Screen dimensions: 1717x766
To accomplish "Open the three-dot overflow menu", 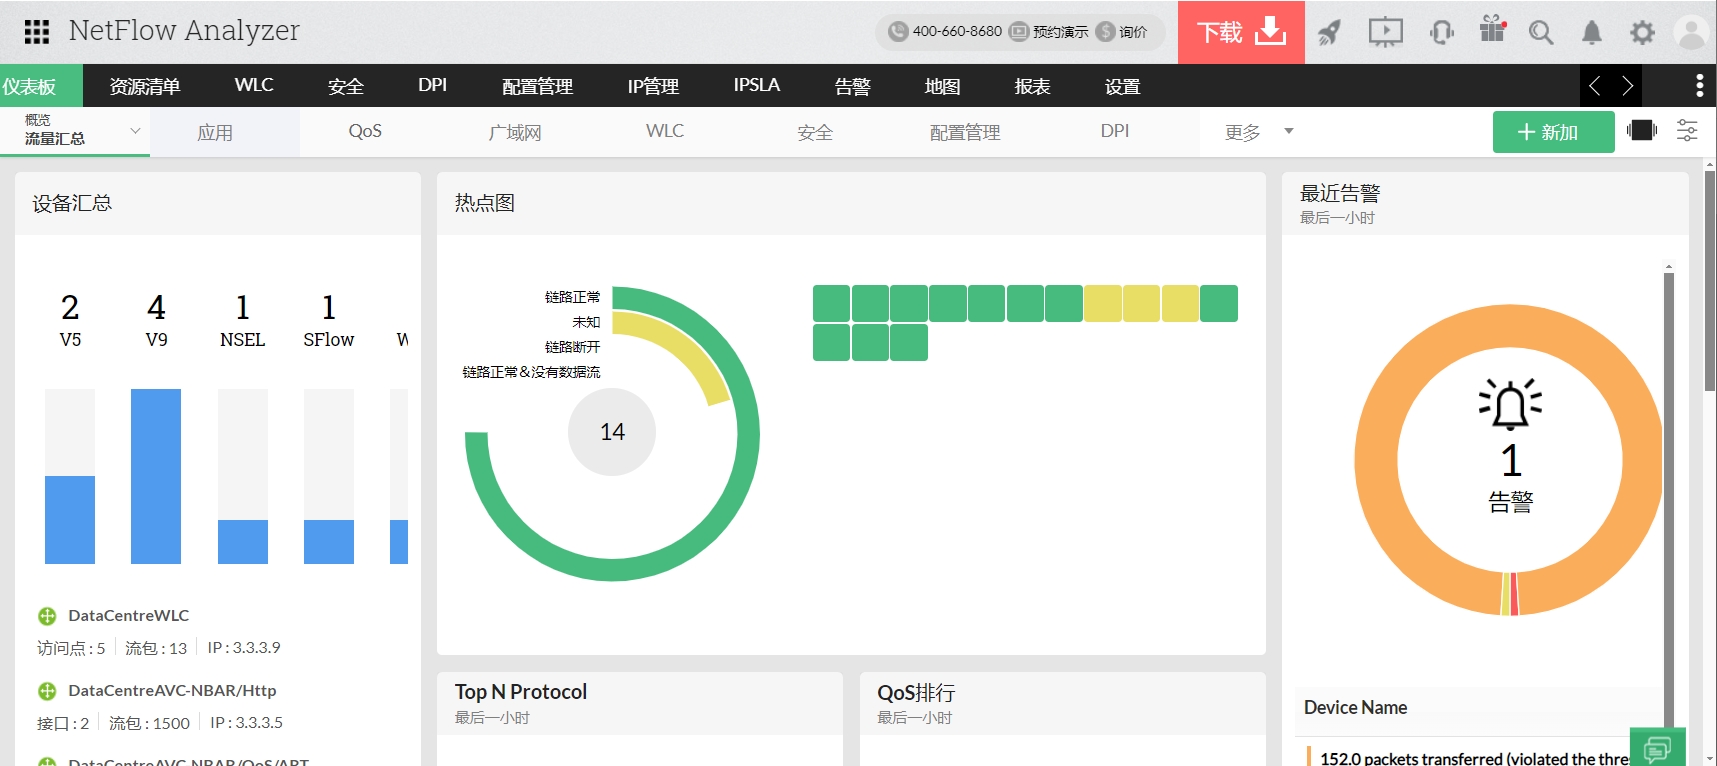I will tap(1699, 86).
